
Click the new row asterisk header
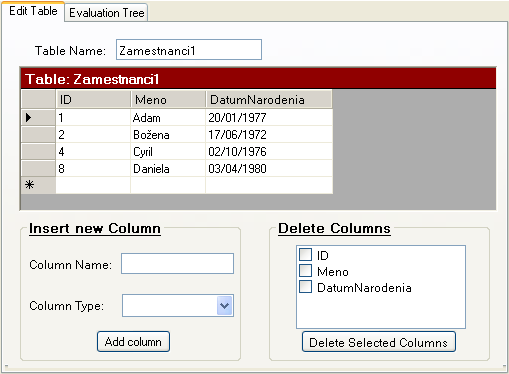[x=38, y=185]
